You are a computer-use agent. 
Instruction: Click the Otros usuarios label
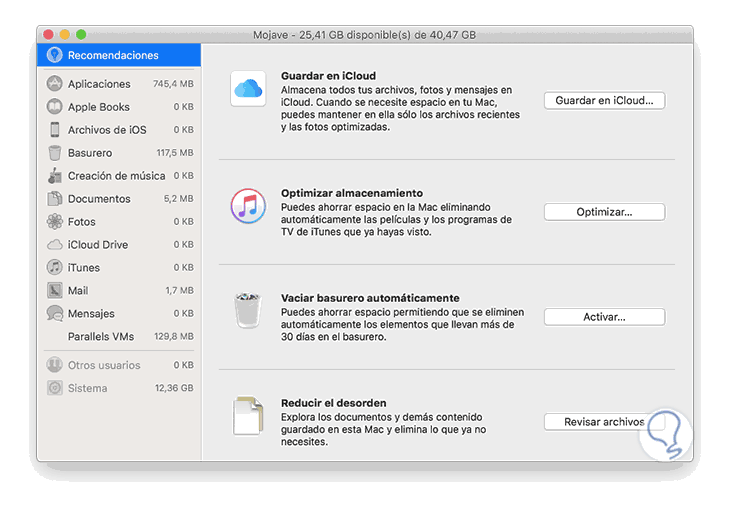point(104,365)
